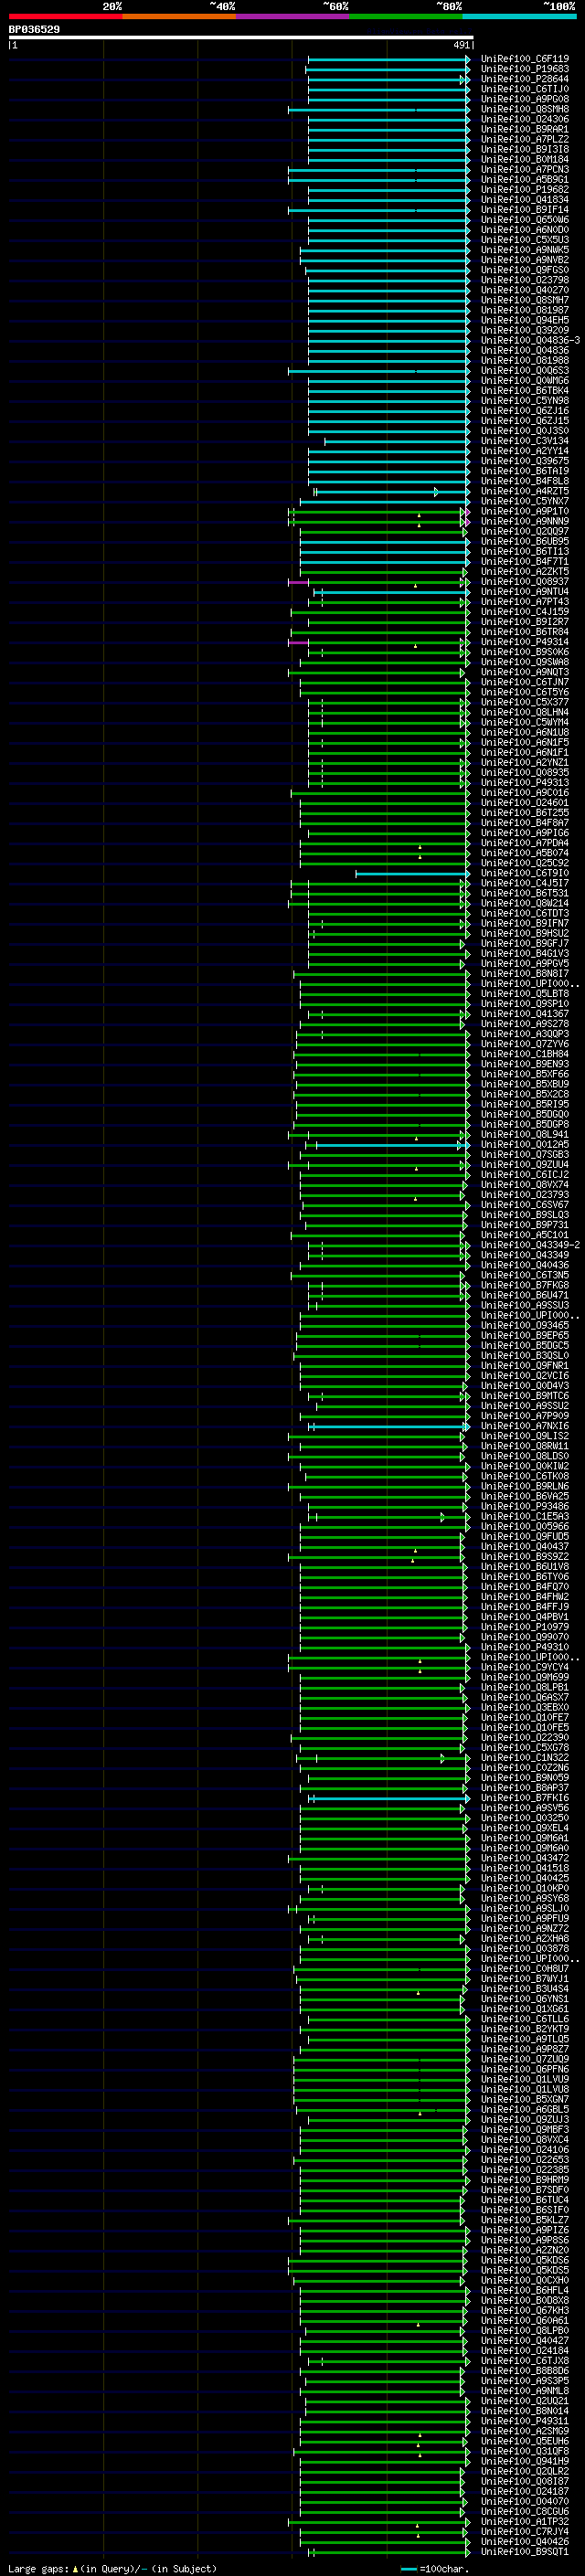Click the cyan alignment bar for UniRef100_C6F119
Screen dimensions: 585x2576
pos(388,59)
